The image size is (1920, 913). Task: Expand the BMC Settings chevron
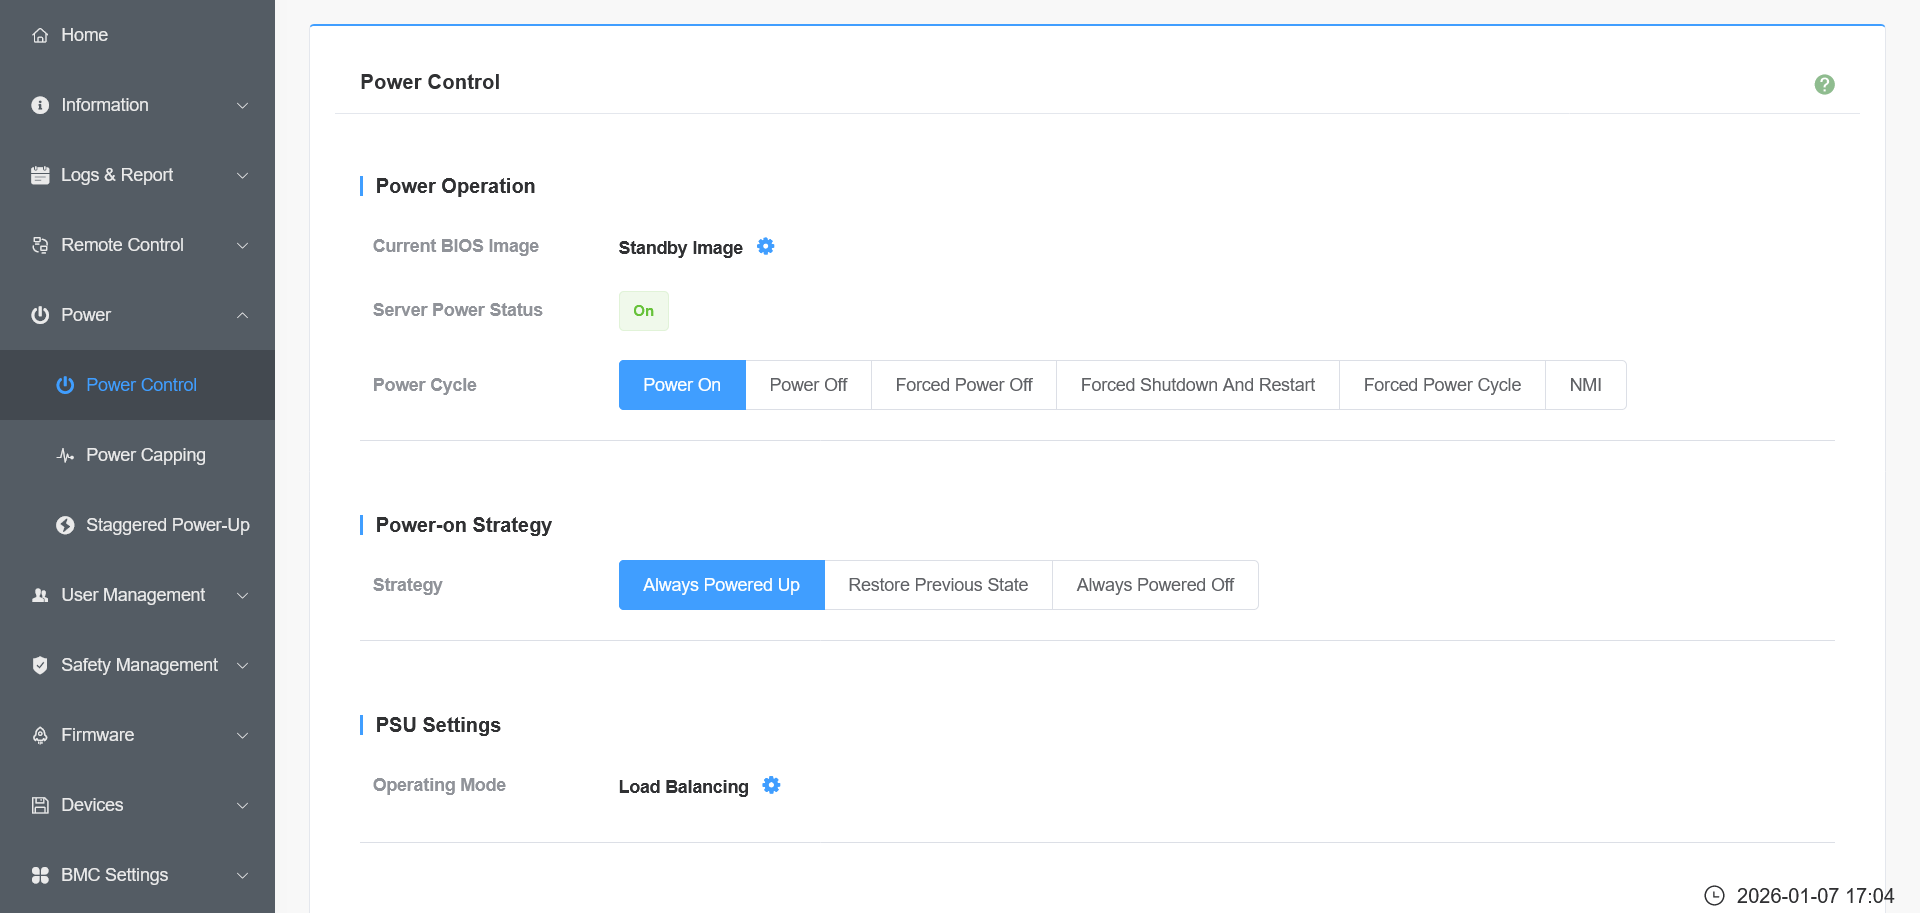pos(242,876)
